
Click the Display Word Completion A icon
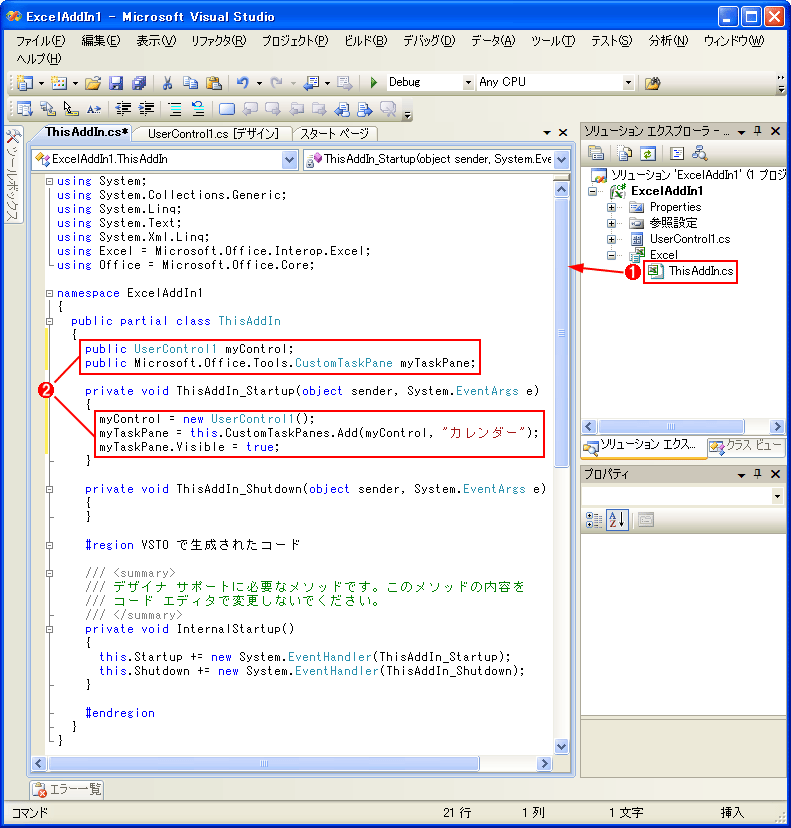[x=93, y=109]
